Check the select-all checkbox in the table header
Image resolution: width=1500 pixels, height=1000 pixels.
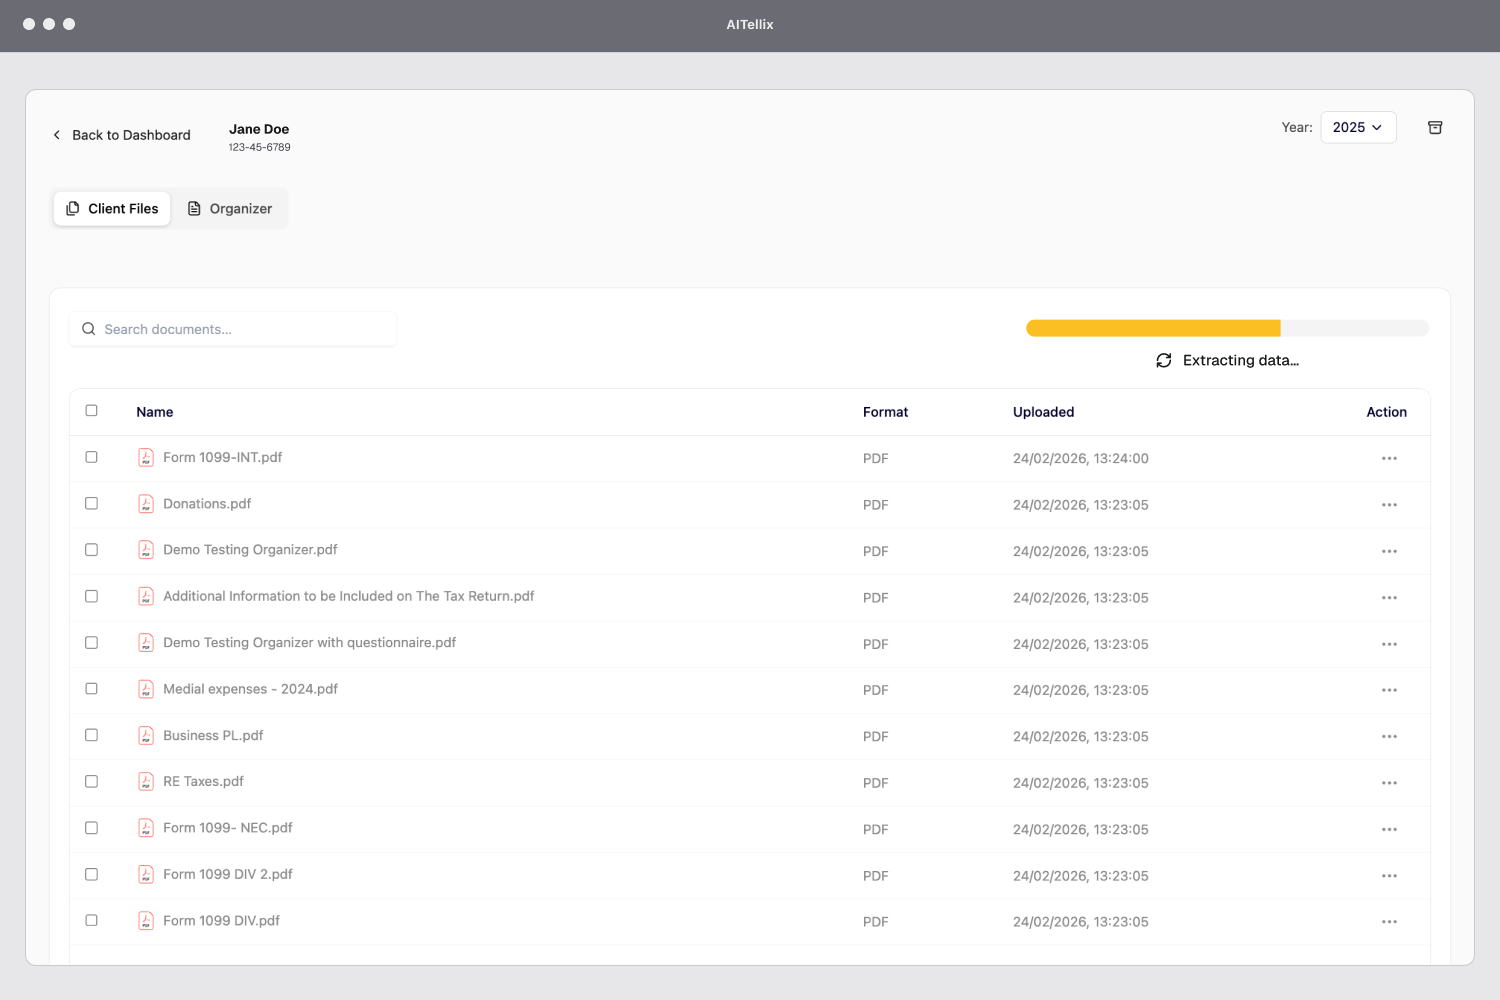point(92,411)
